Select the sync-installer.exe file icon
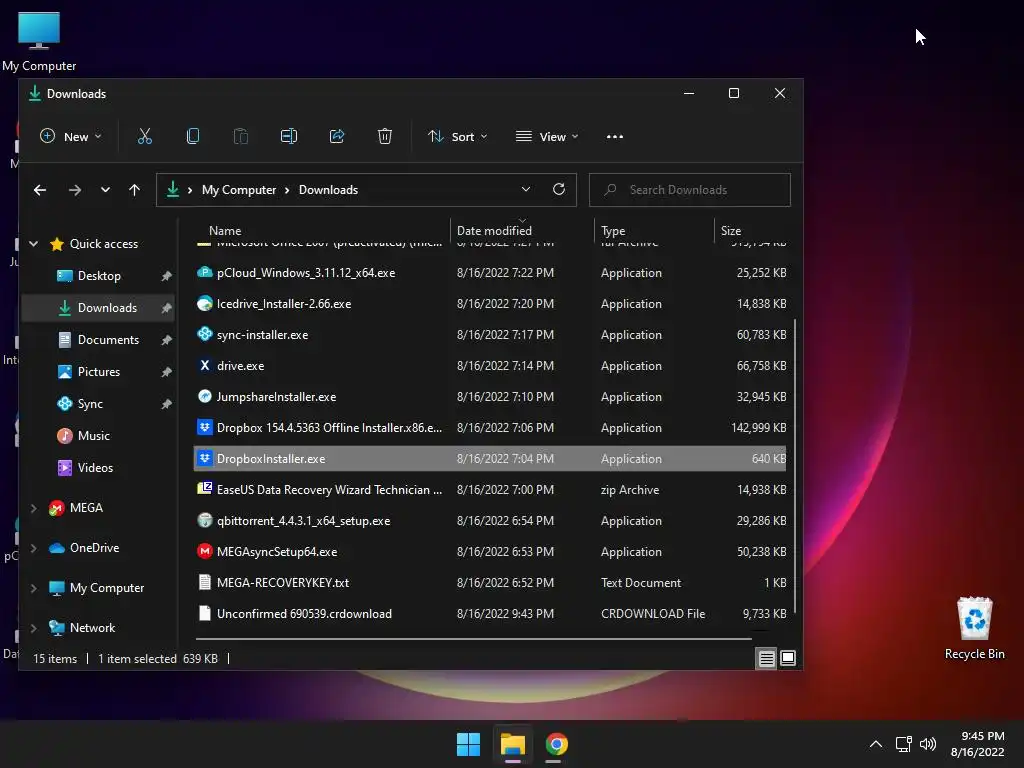The image size is (1024, 768). [x=204, y=334]
